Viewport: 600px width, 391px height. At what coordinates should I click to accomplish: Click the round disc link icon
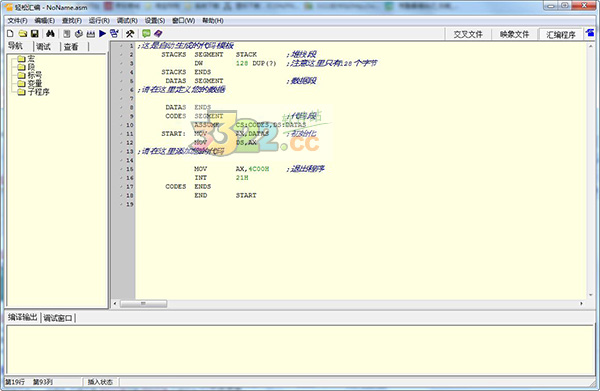pyautogui.click(x=79, y=34)
